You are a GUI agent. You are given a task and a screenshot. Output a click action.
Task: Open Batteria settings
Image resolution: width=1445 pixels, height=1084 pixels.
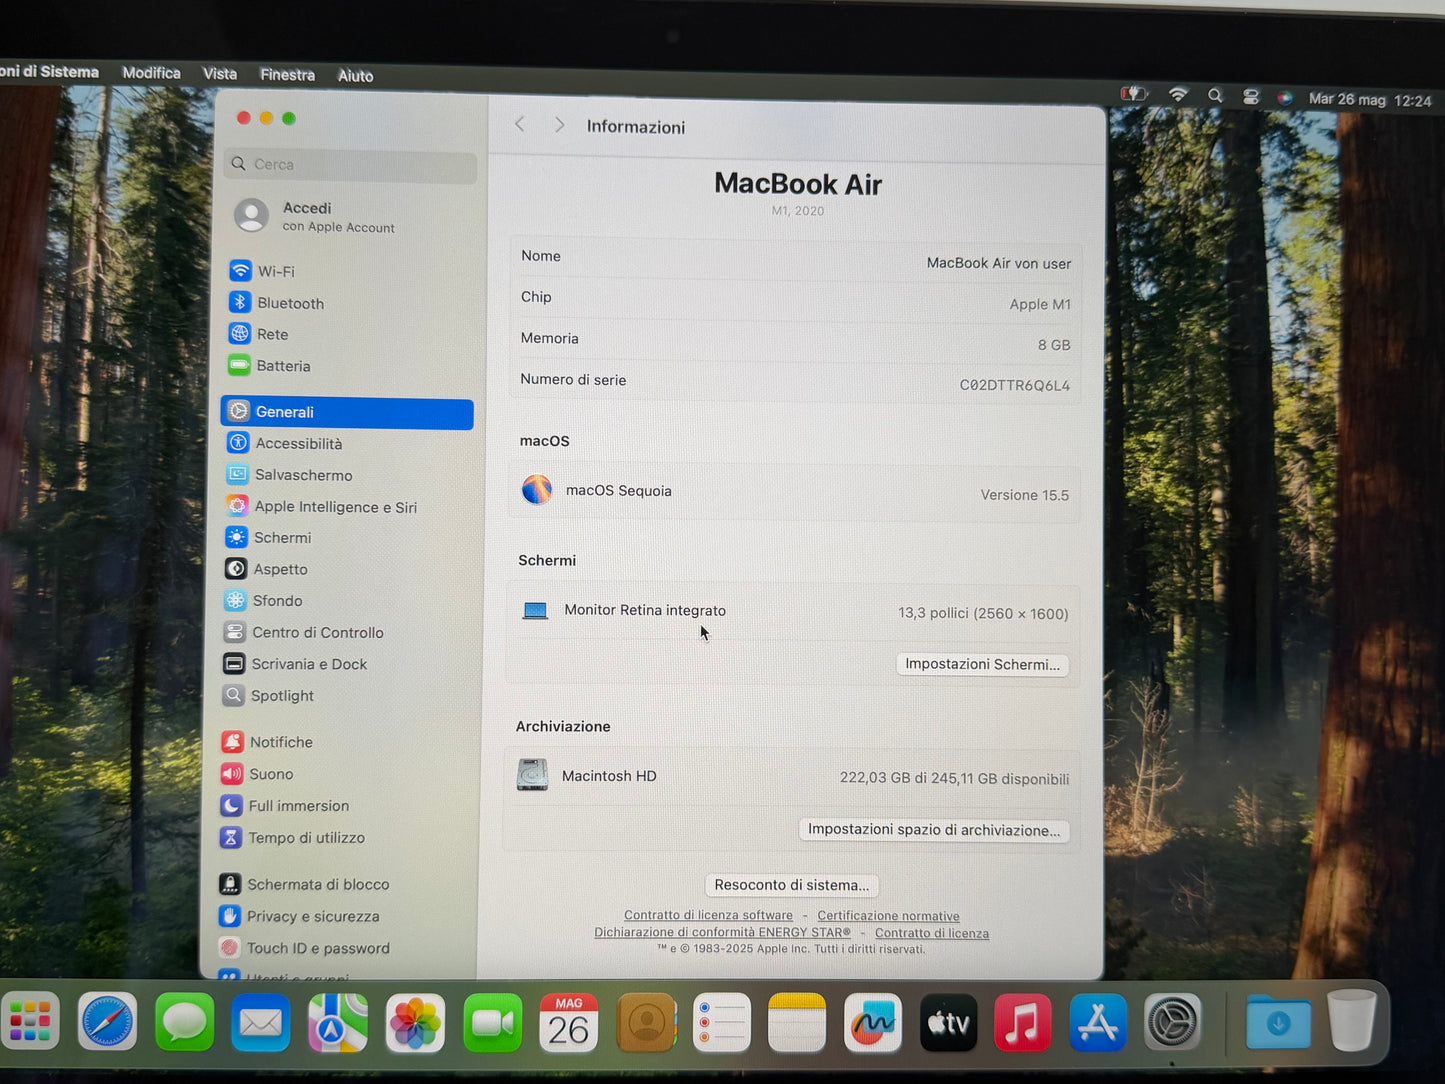pos(269,366)
